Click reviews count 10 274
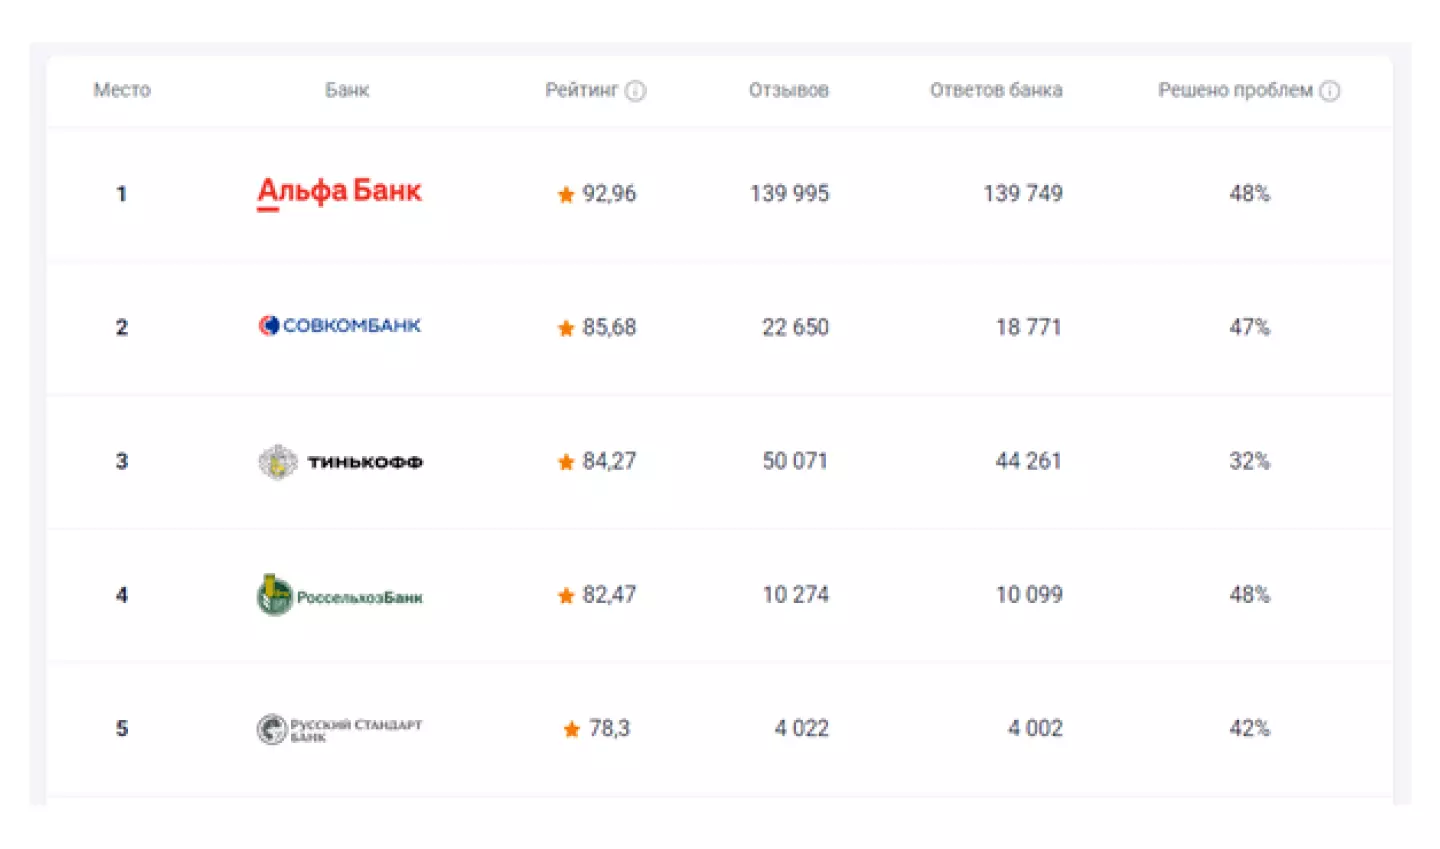The image size is (1440, 849). (796, 595)
